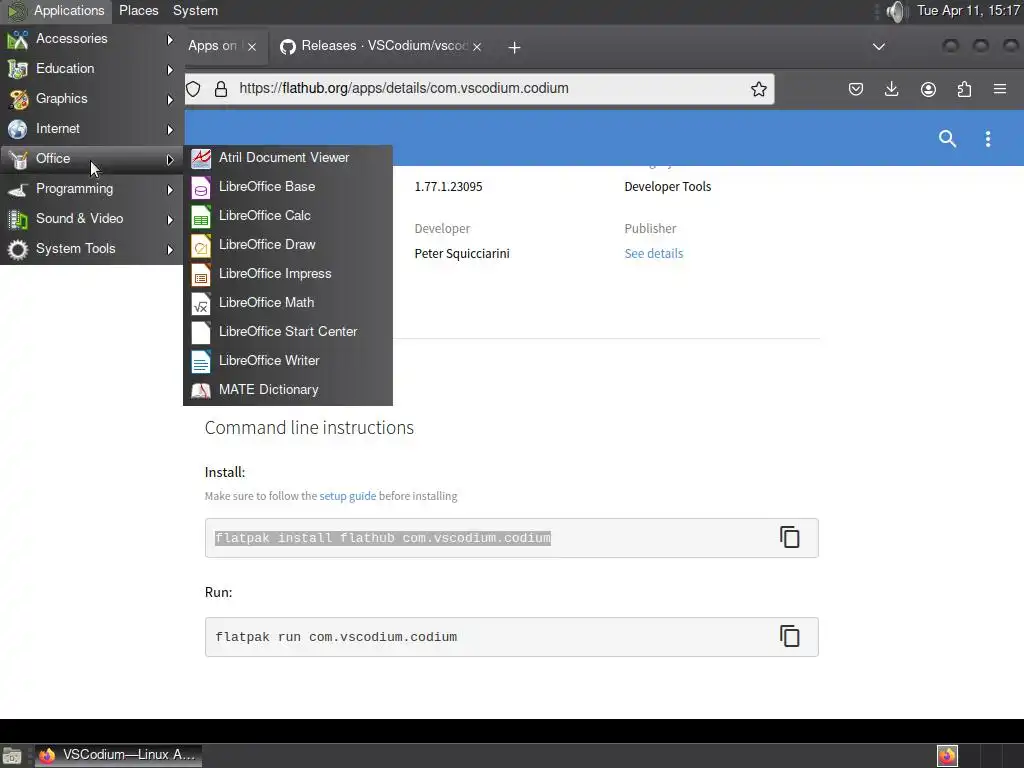The width and height of the screenshot is (1024, 768).
Task: Click the Office category in Applications menu
Action: [91, 159]
